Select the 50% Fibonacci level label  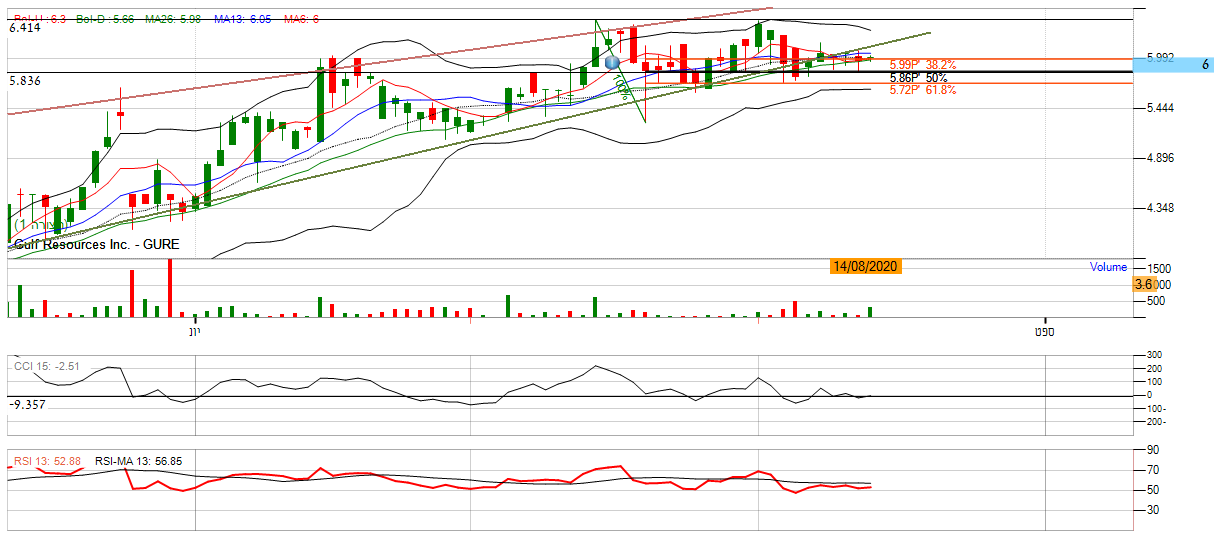(x=918, y=77)
